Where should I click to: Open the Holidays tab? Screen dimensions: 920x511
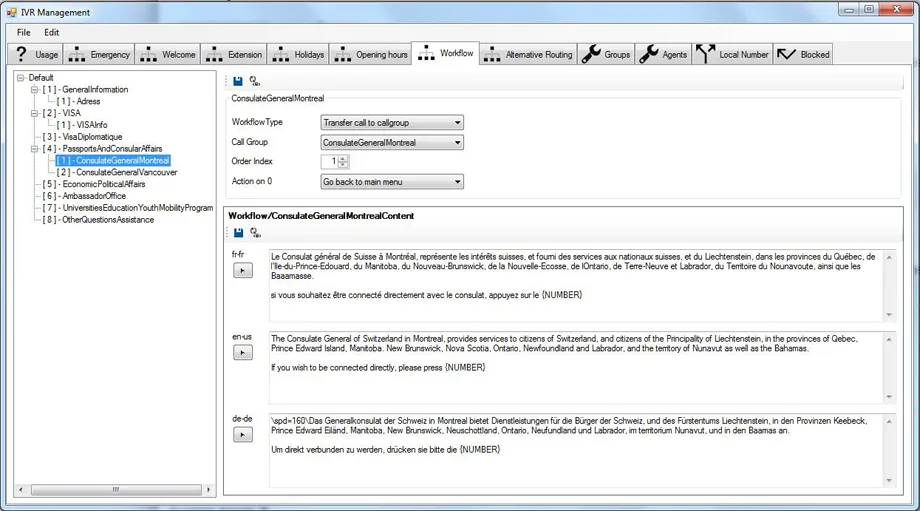click(x=298, y=55)
